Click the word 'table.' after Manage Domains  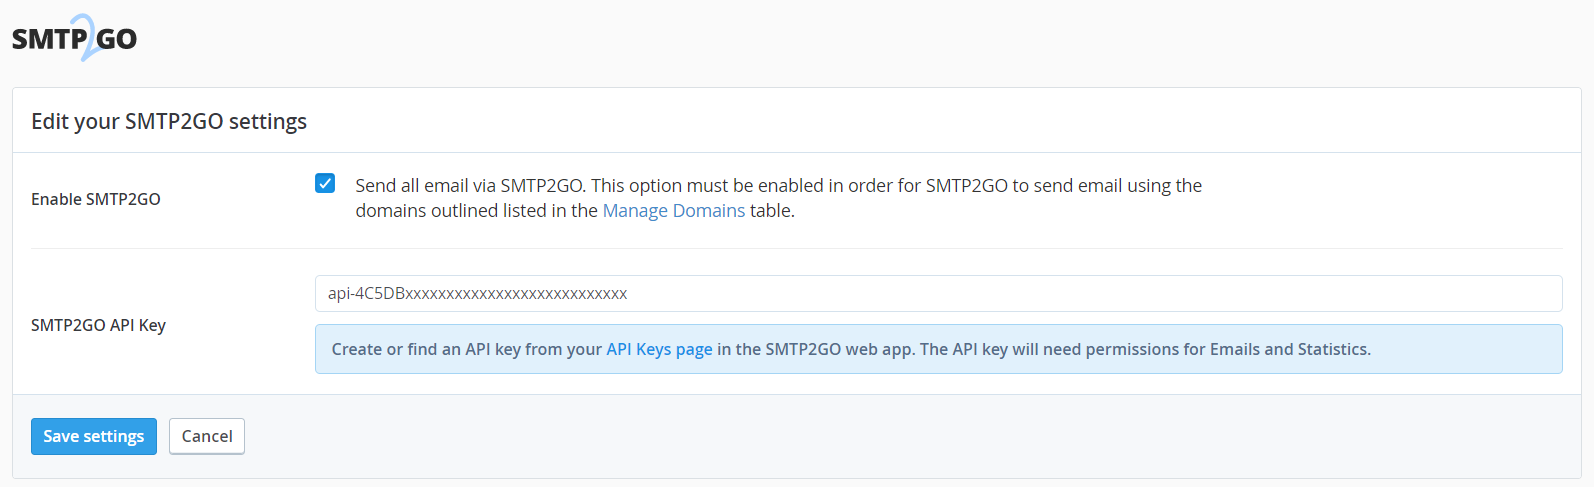[772, 211]
